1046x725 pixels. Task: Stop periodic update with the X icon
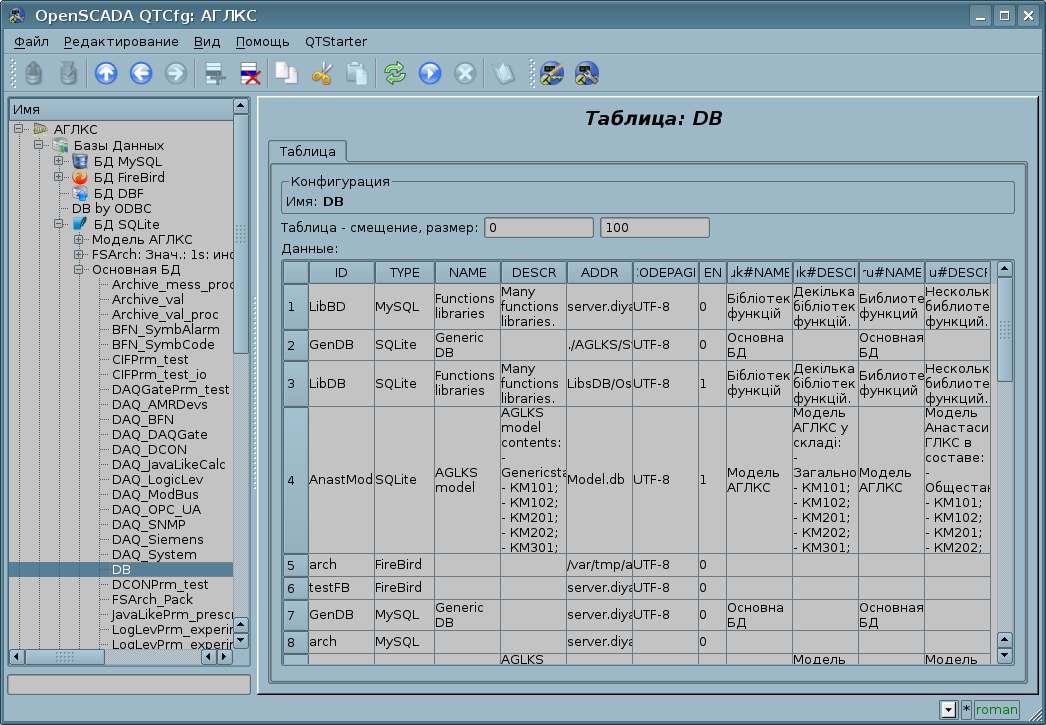pyautogui.click(x=465, y=73)
